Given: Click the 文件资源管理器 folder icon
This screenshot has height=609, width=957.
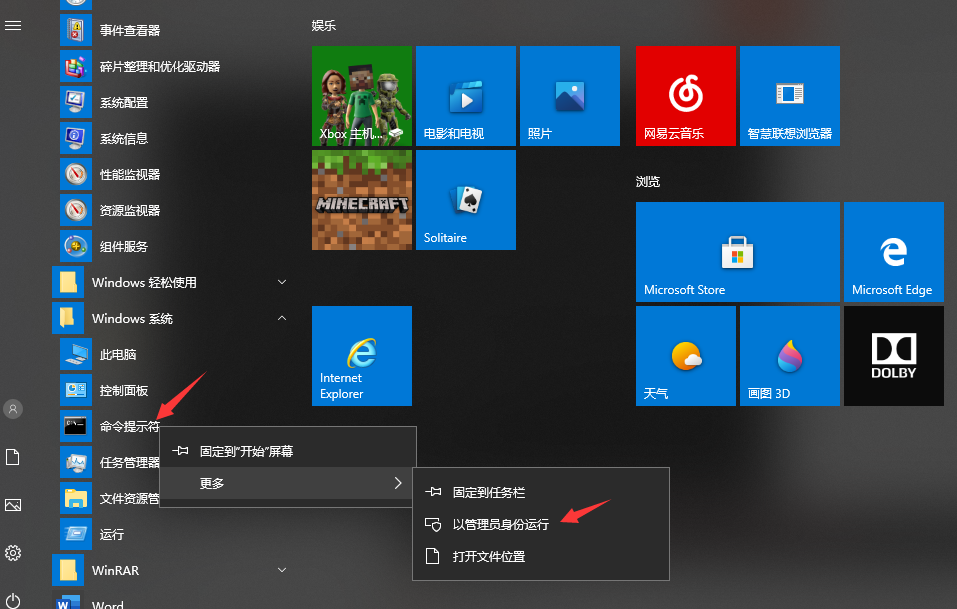Looking at the screenshot, I should 76,499.
